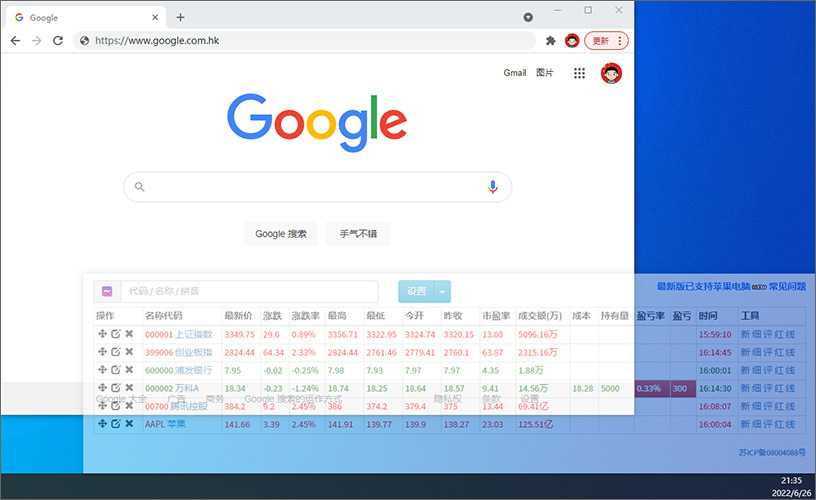Delete the 000002 万科A row
Image resolution: width=816 pixels, height=500 pixels.
point(129,388)
